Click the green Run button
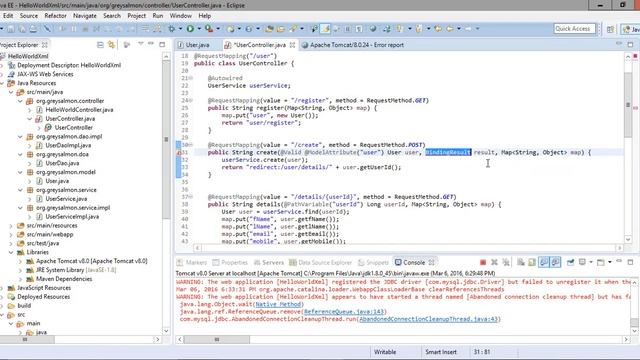Screen dimensions: 640x360 [190, 29]
